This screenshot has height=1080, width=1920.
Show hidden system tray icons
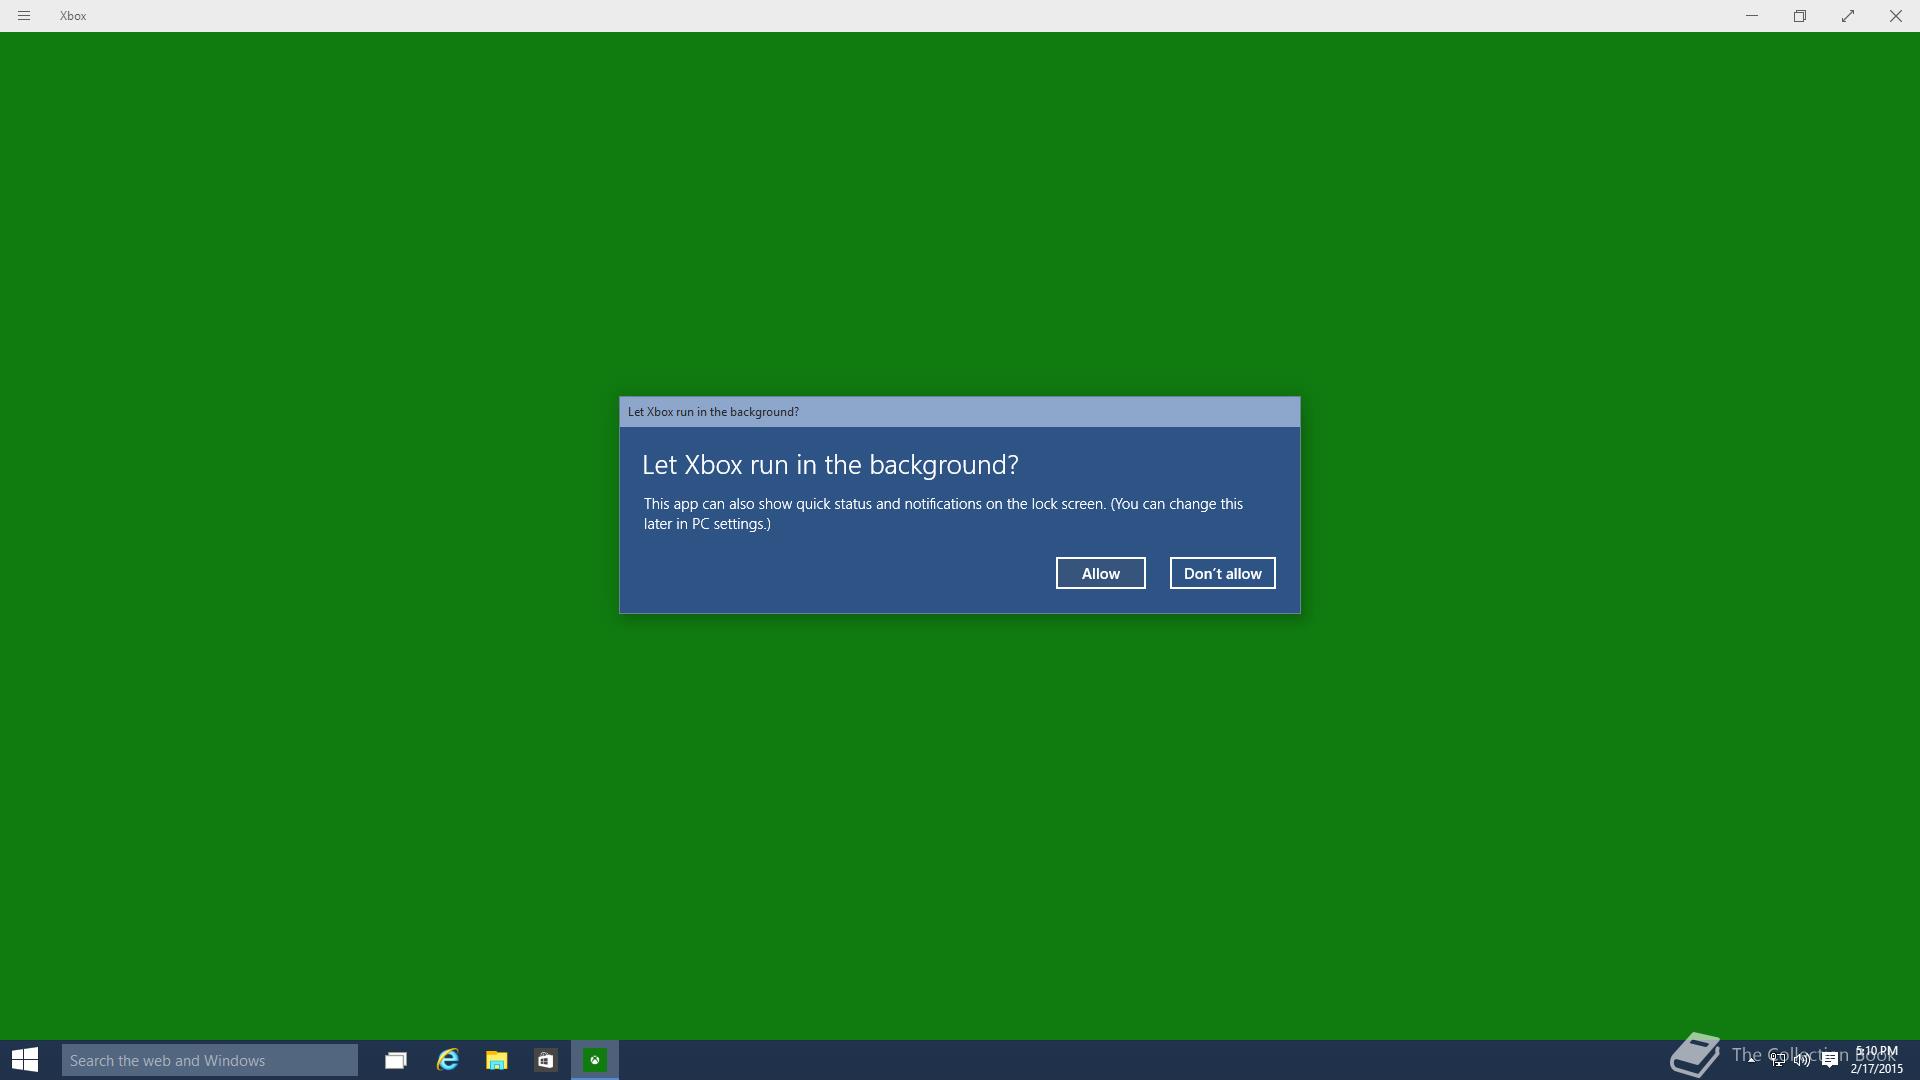(x=1752, y=1059)
